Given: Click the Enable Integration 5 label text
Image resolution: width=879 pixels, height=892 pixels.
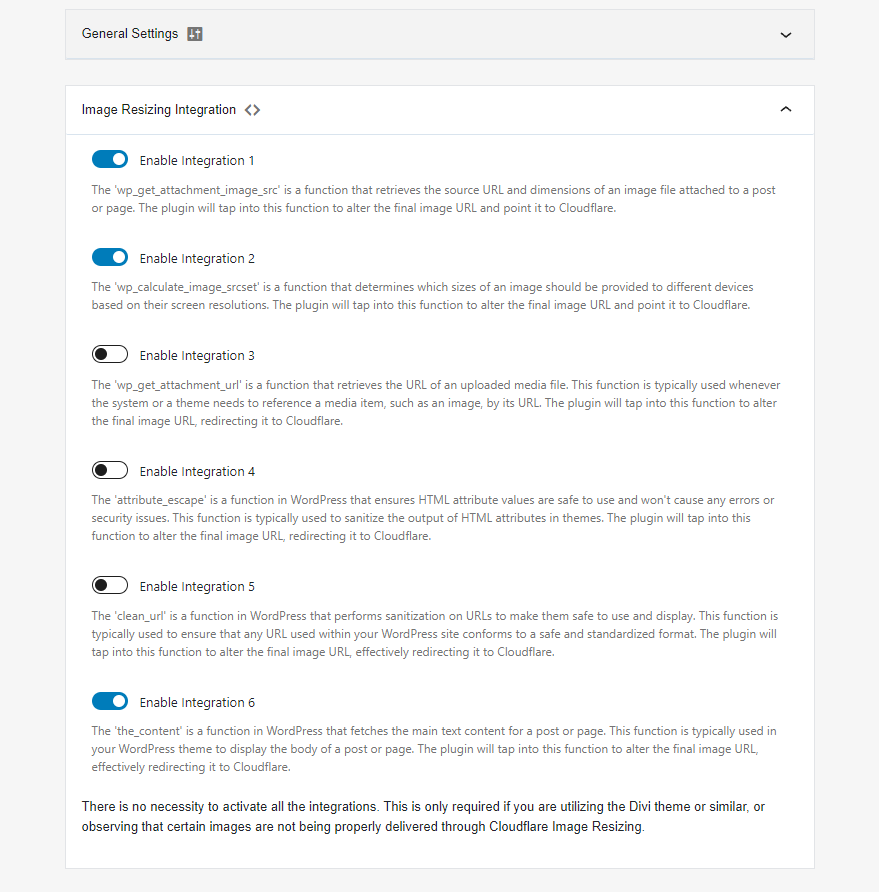Looking at the screenshot, I should (x=197, y=587).
